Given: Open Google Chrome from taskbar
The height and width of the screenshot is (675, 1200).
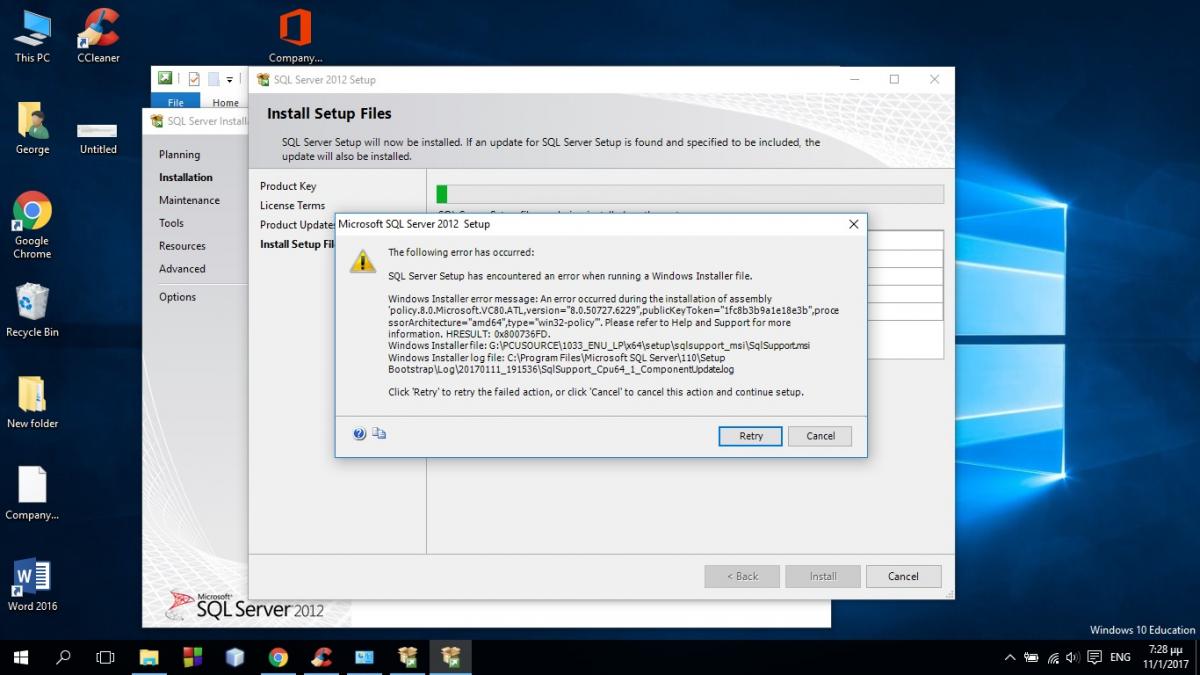Looking at the screenshot, I should pyautogui.click(x=278, y=657).
